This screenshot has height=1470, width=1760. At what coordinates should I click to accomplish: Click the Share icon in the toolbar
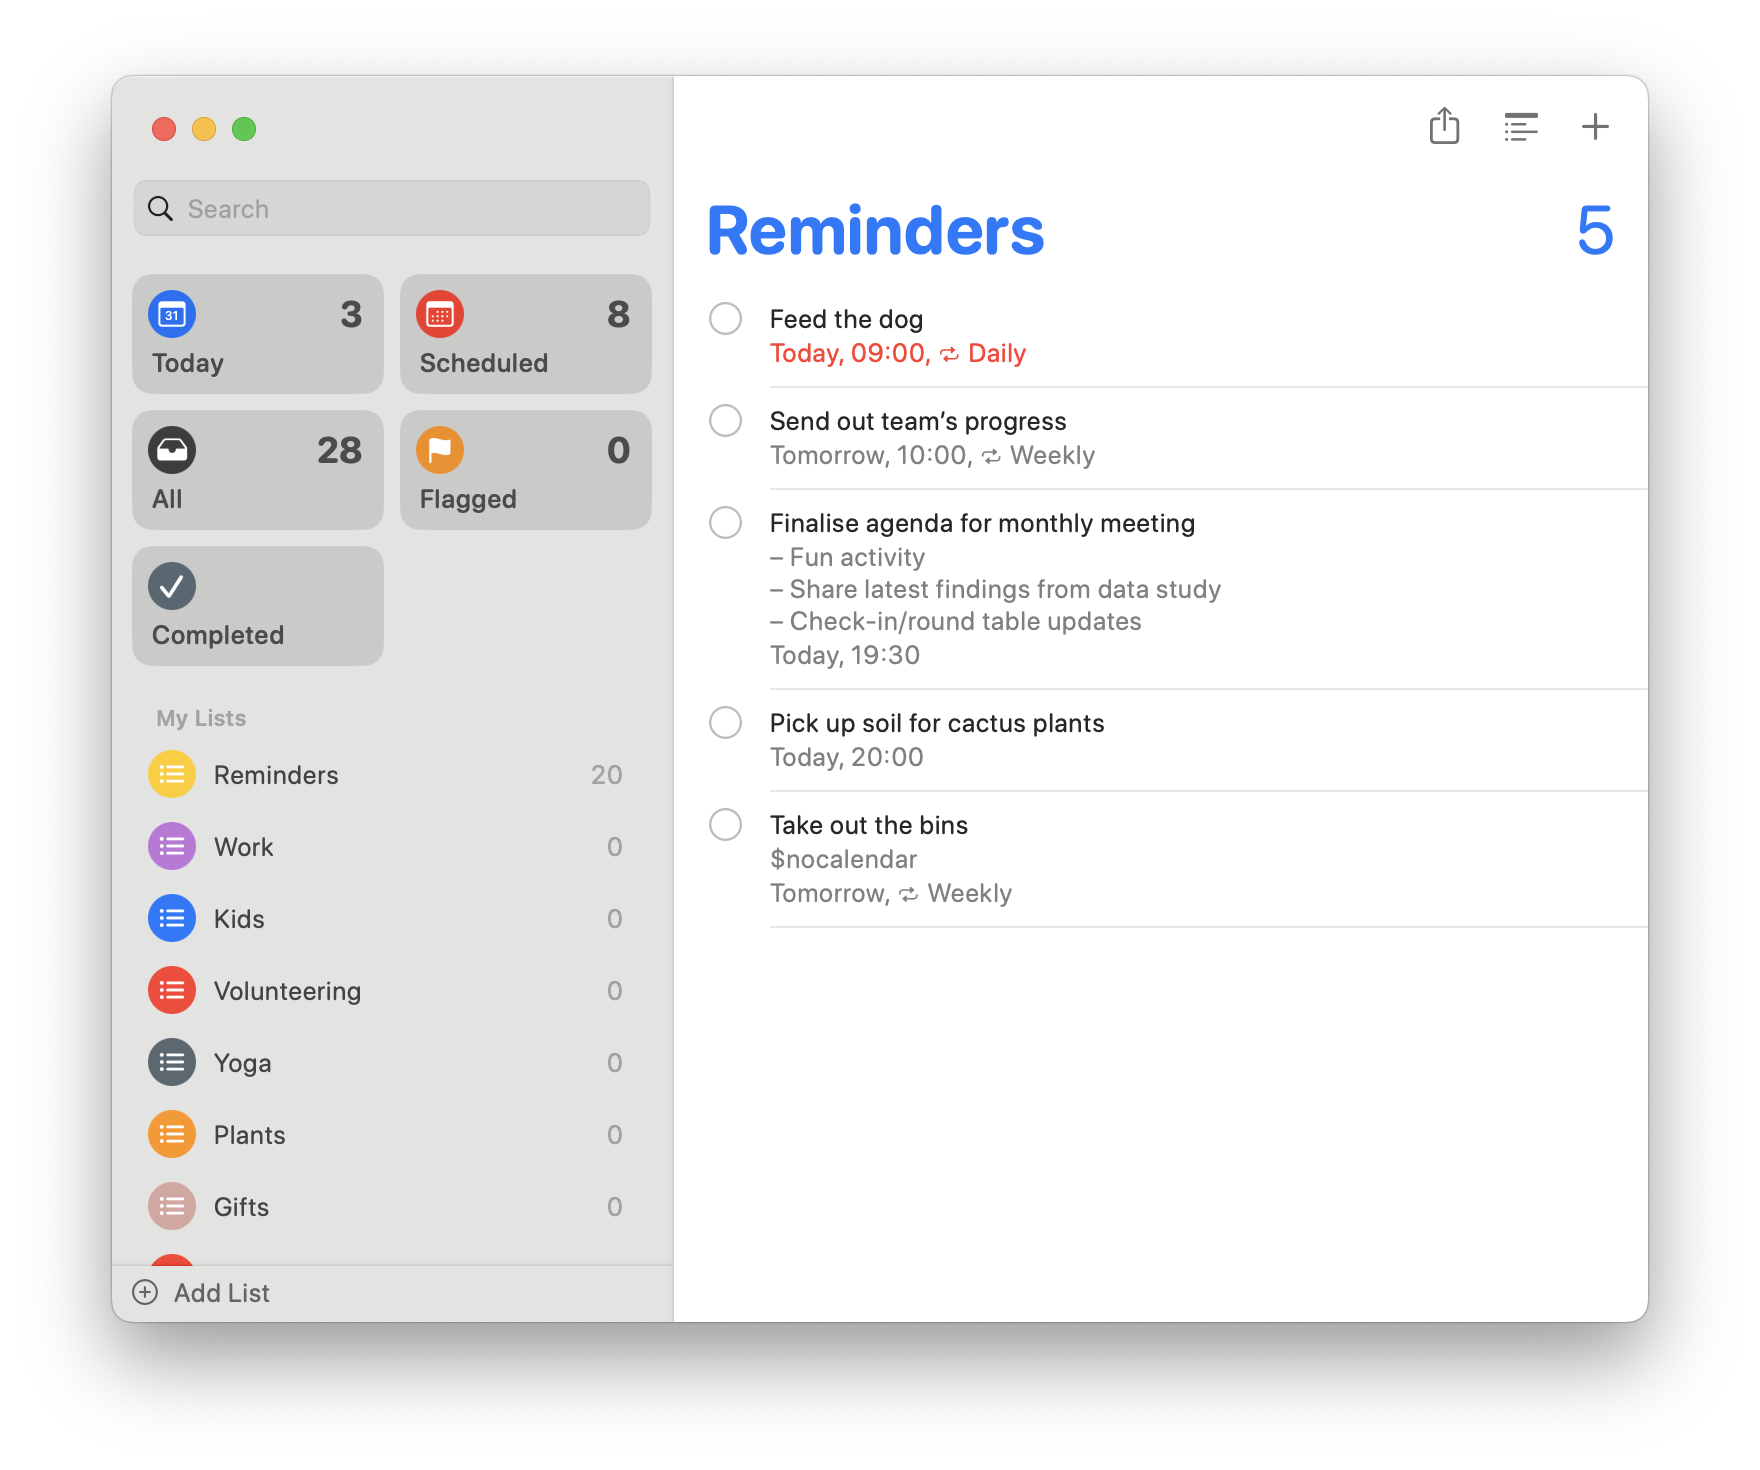click(1444, 127)
